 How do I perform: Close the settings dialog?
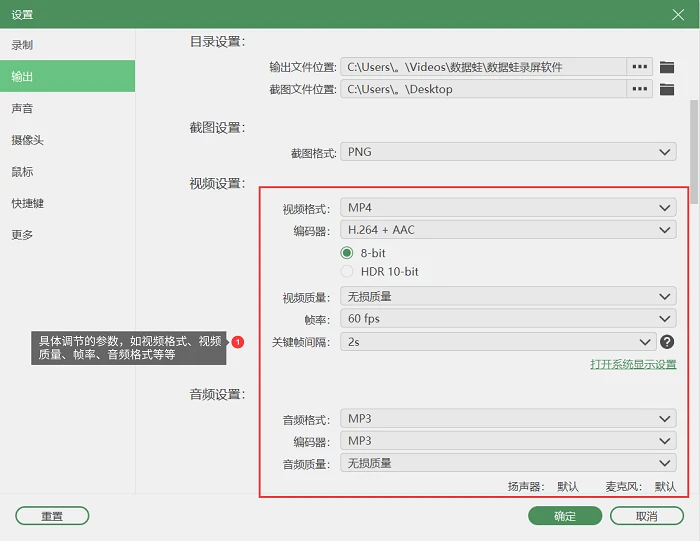[x=678, y=15]
